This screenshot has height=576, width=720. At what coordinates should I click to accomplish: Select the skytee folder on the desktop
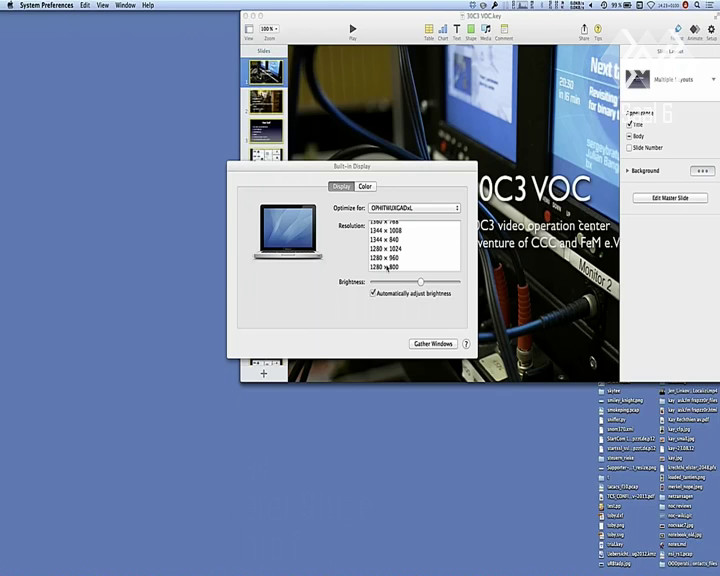coord(609,391)
